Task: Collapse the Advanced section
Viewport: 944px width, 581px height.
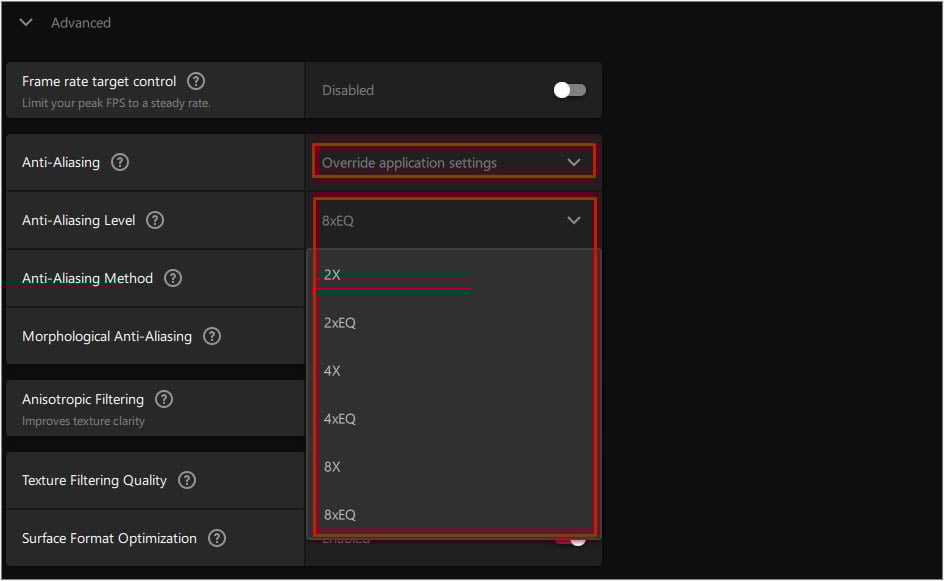Action: pyautogui.click(x=25, y=21)
